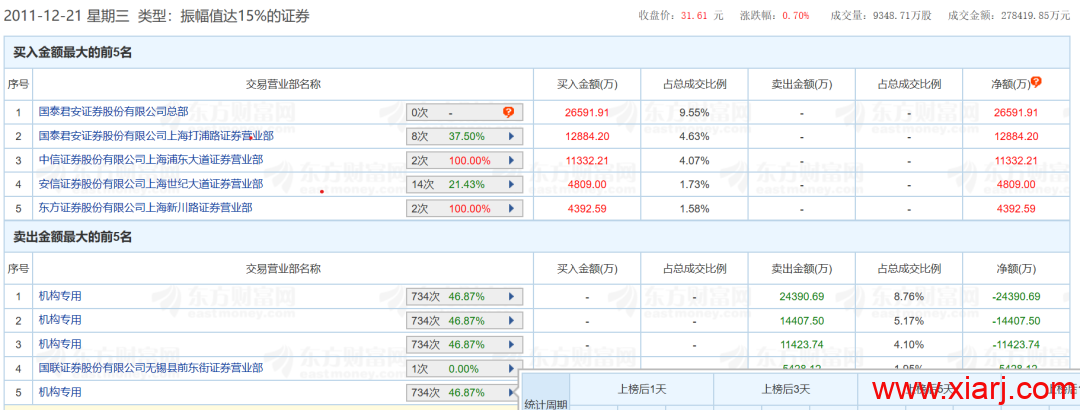Click the 1.73% proportion cell

[694, 185]
